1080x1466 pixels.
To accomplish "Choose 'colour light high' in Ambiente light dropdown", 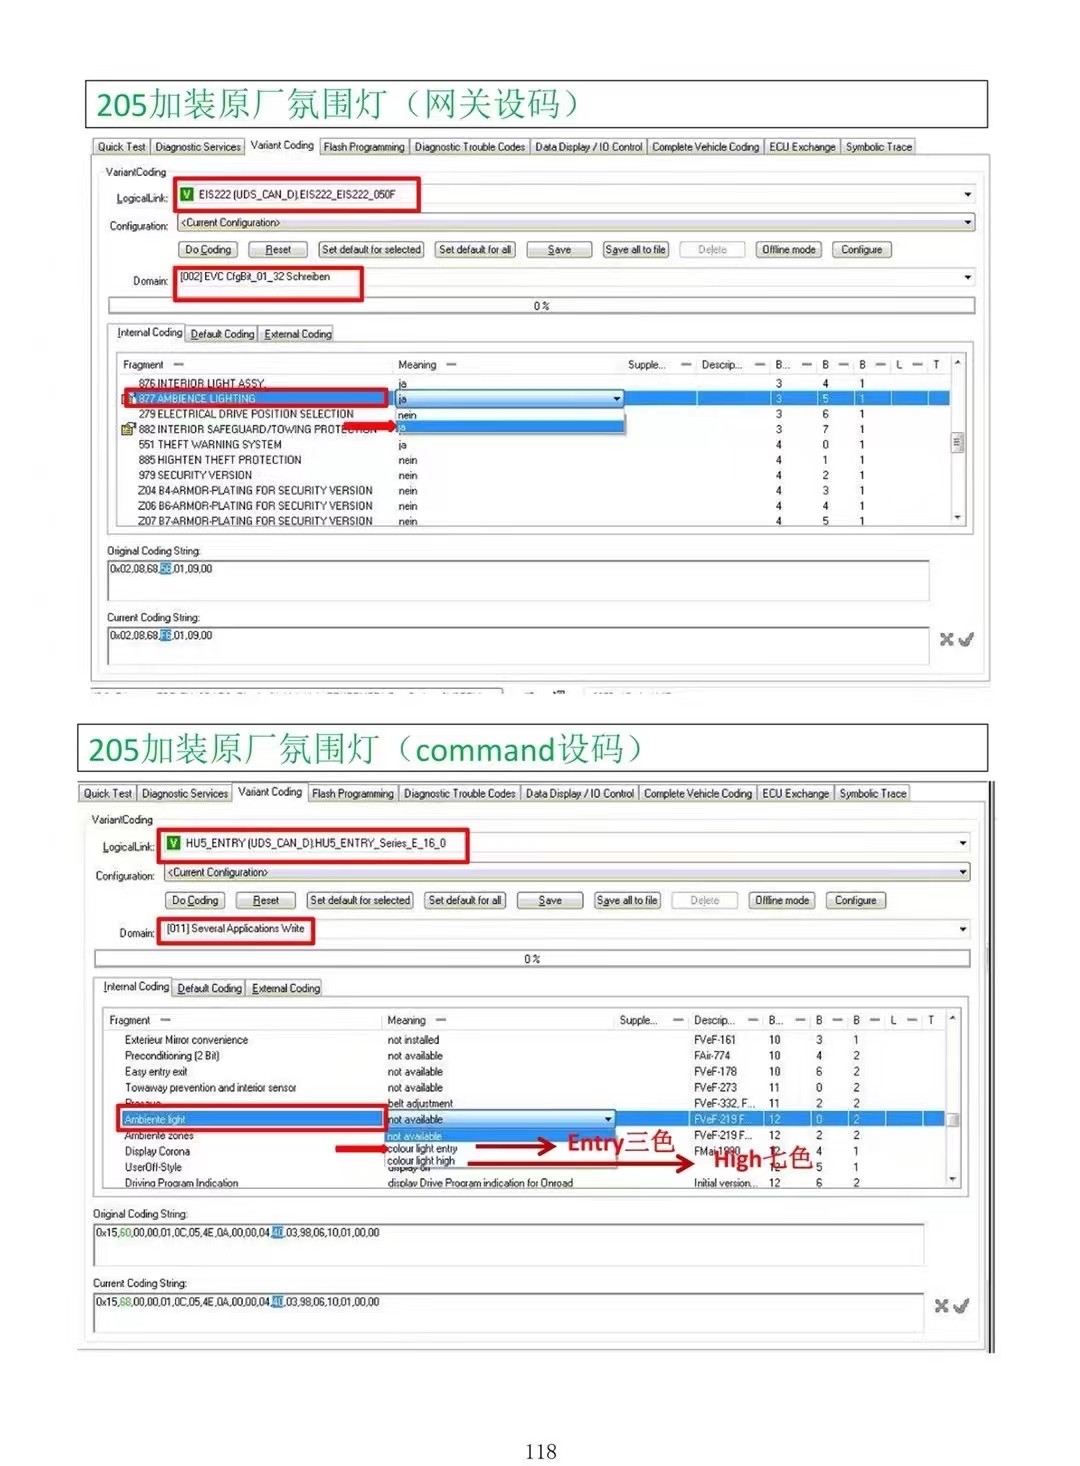I will [x=421, y=1161].
